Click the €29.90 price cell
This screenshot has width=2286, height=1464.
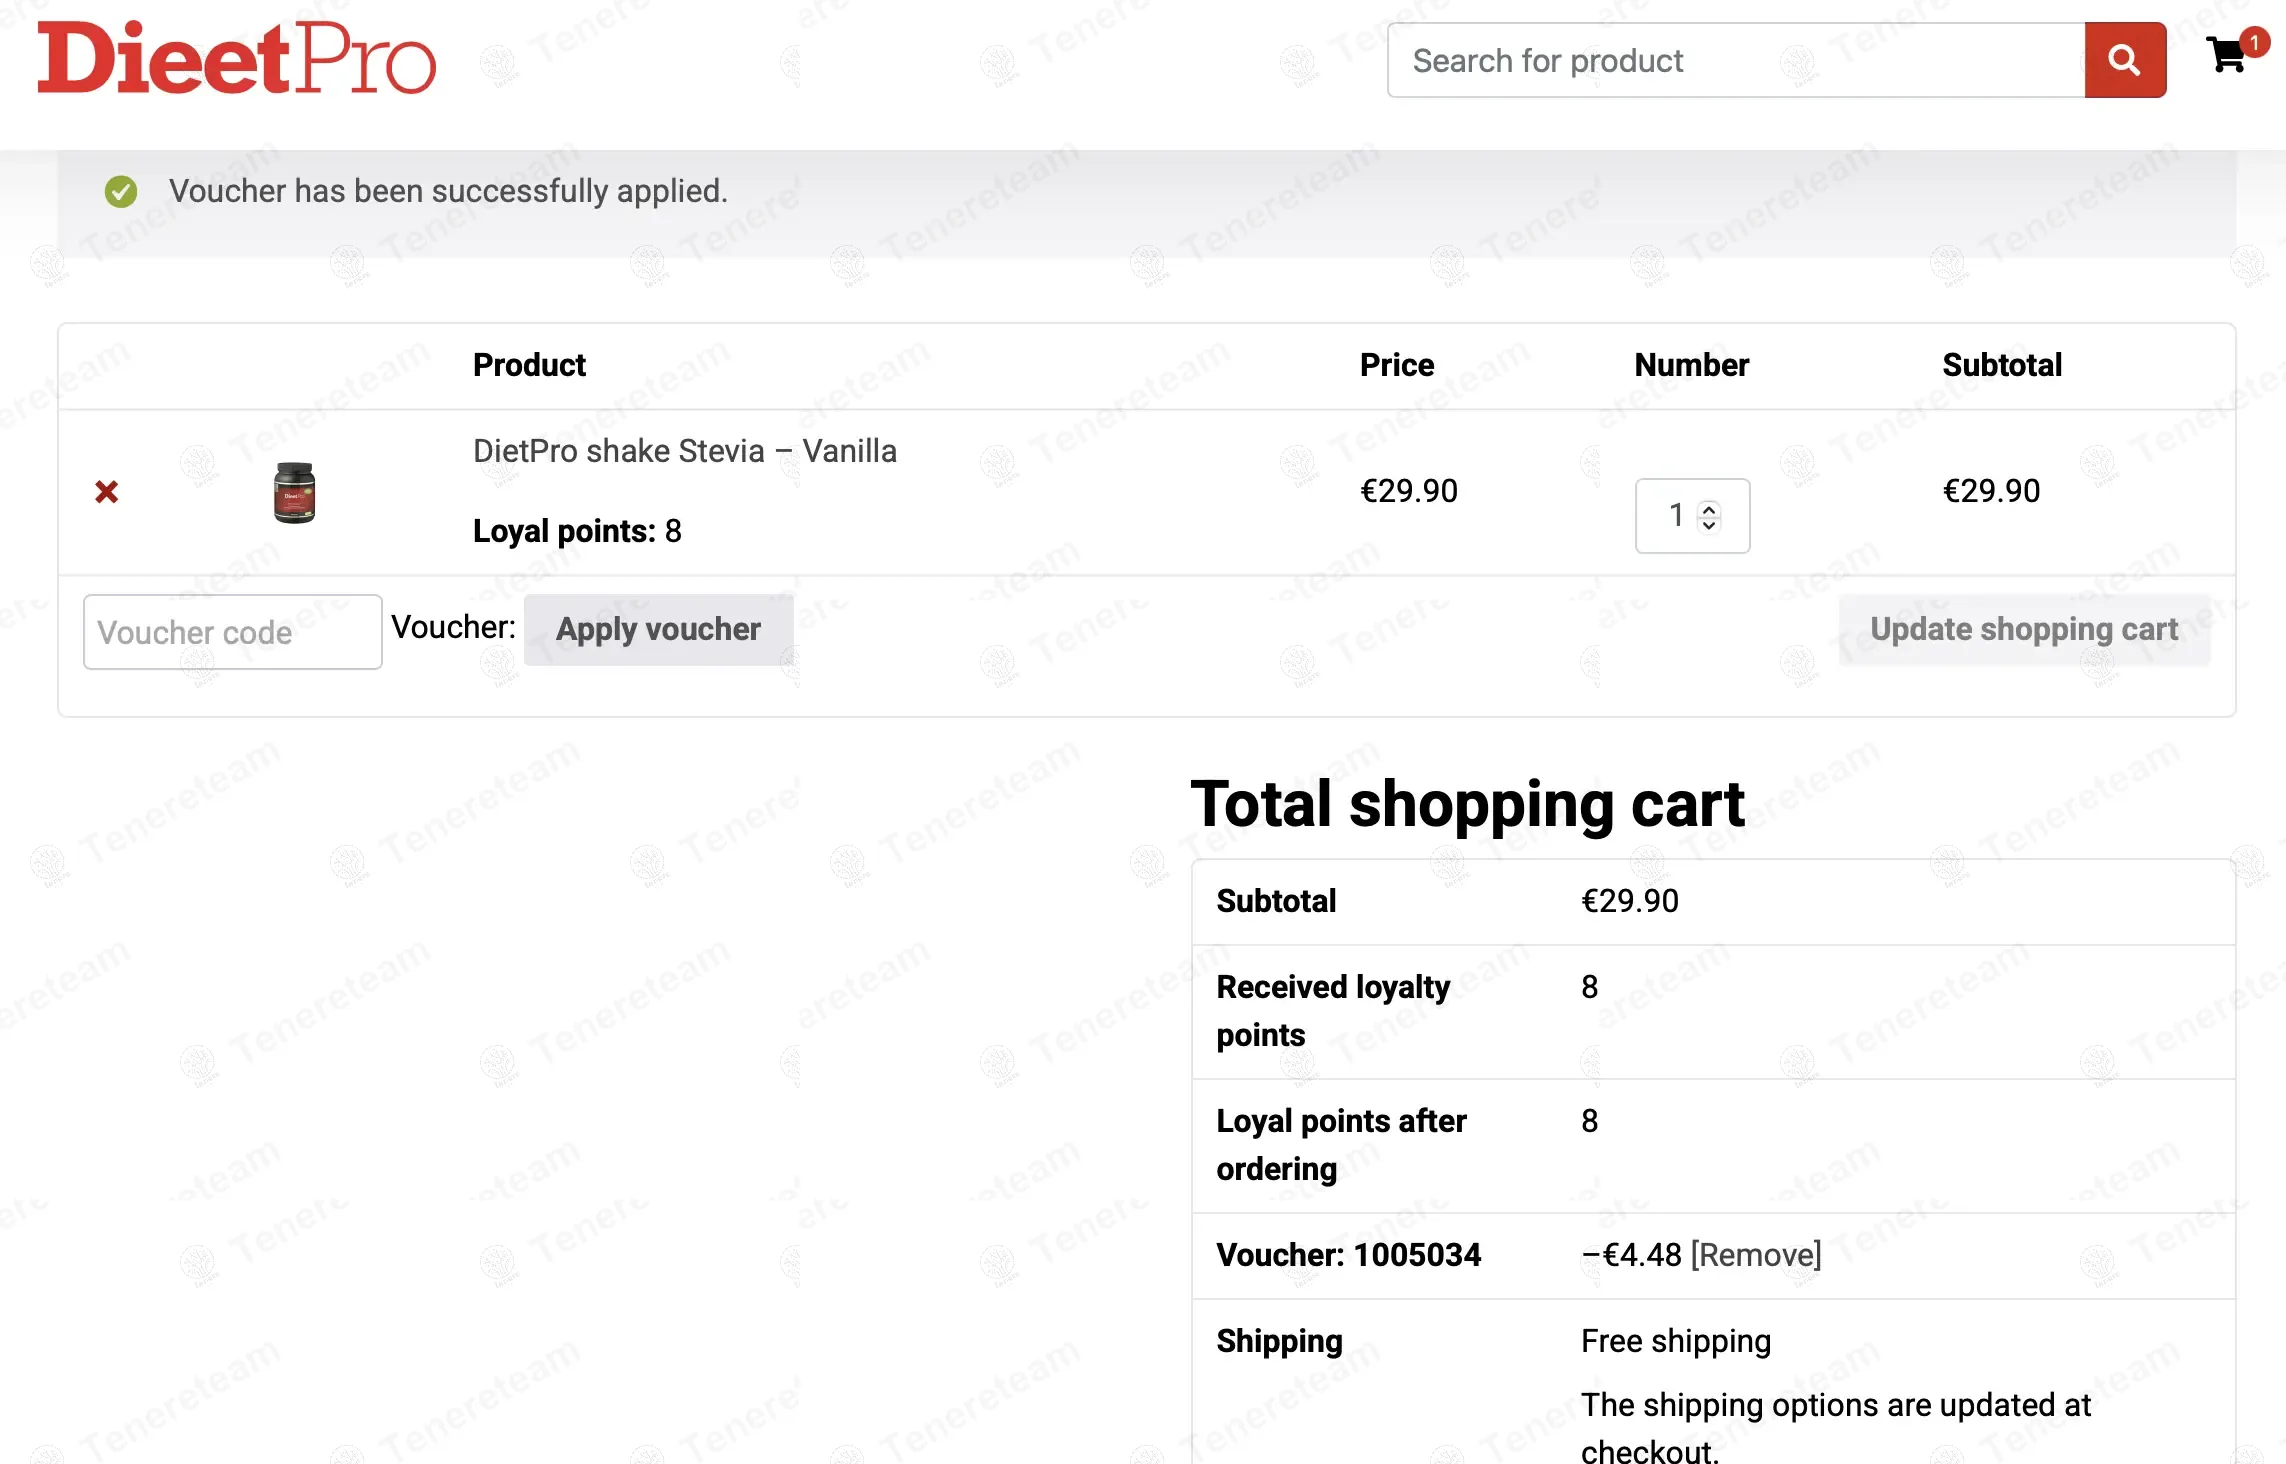(x=1409, y=491)
